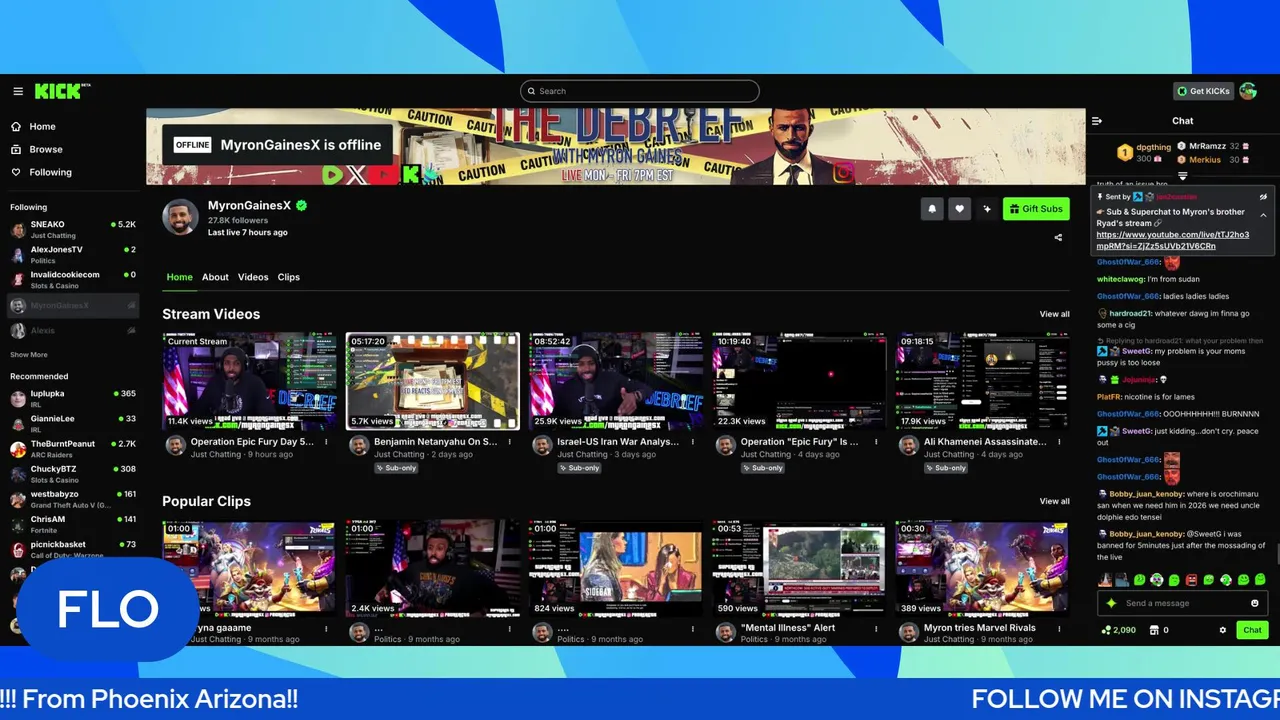Share the MyronGainesX channel
Image resolution: width=1280 pixels, height=720 pixels.
coord(1058,238)
